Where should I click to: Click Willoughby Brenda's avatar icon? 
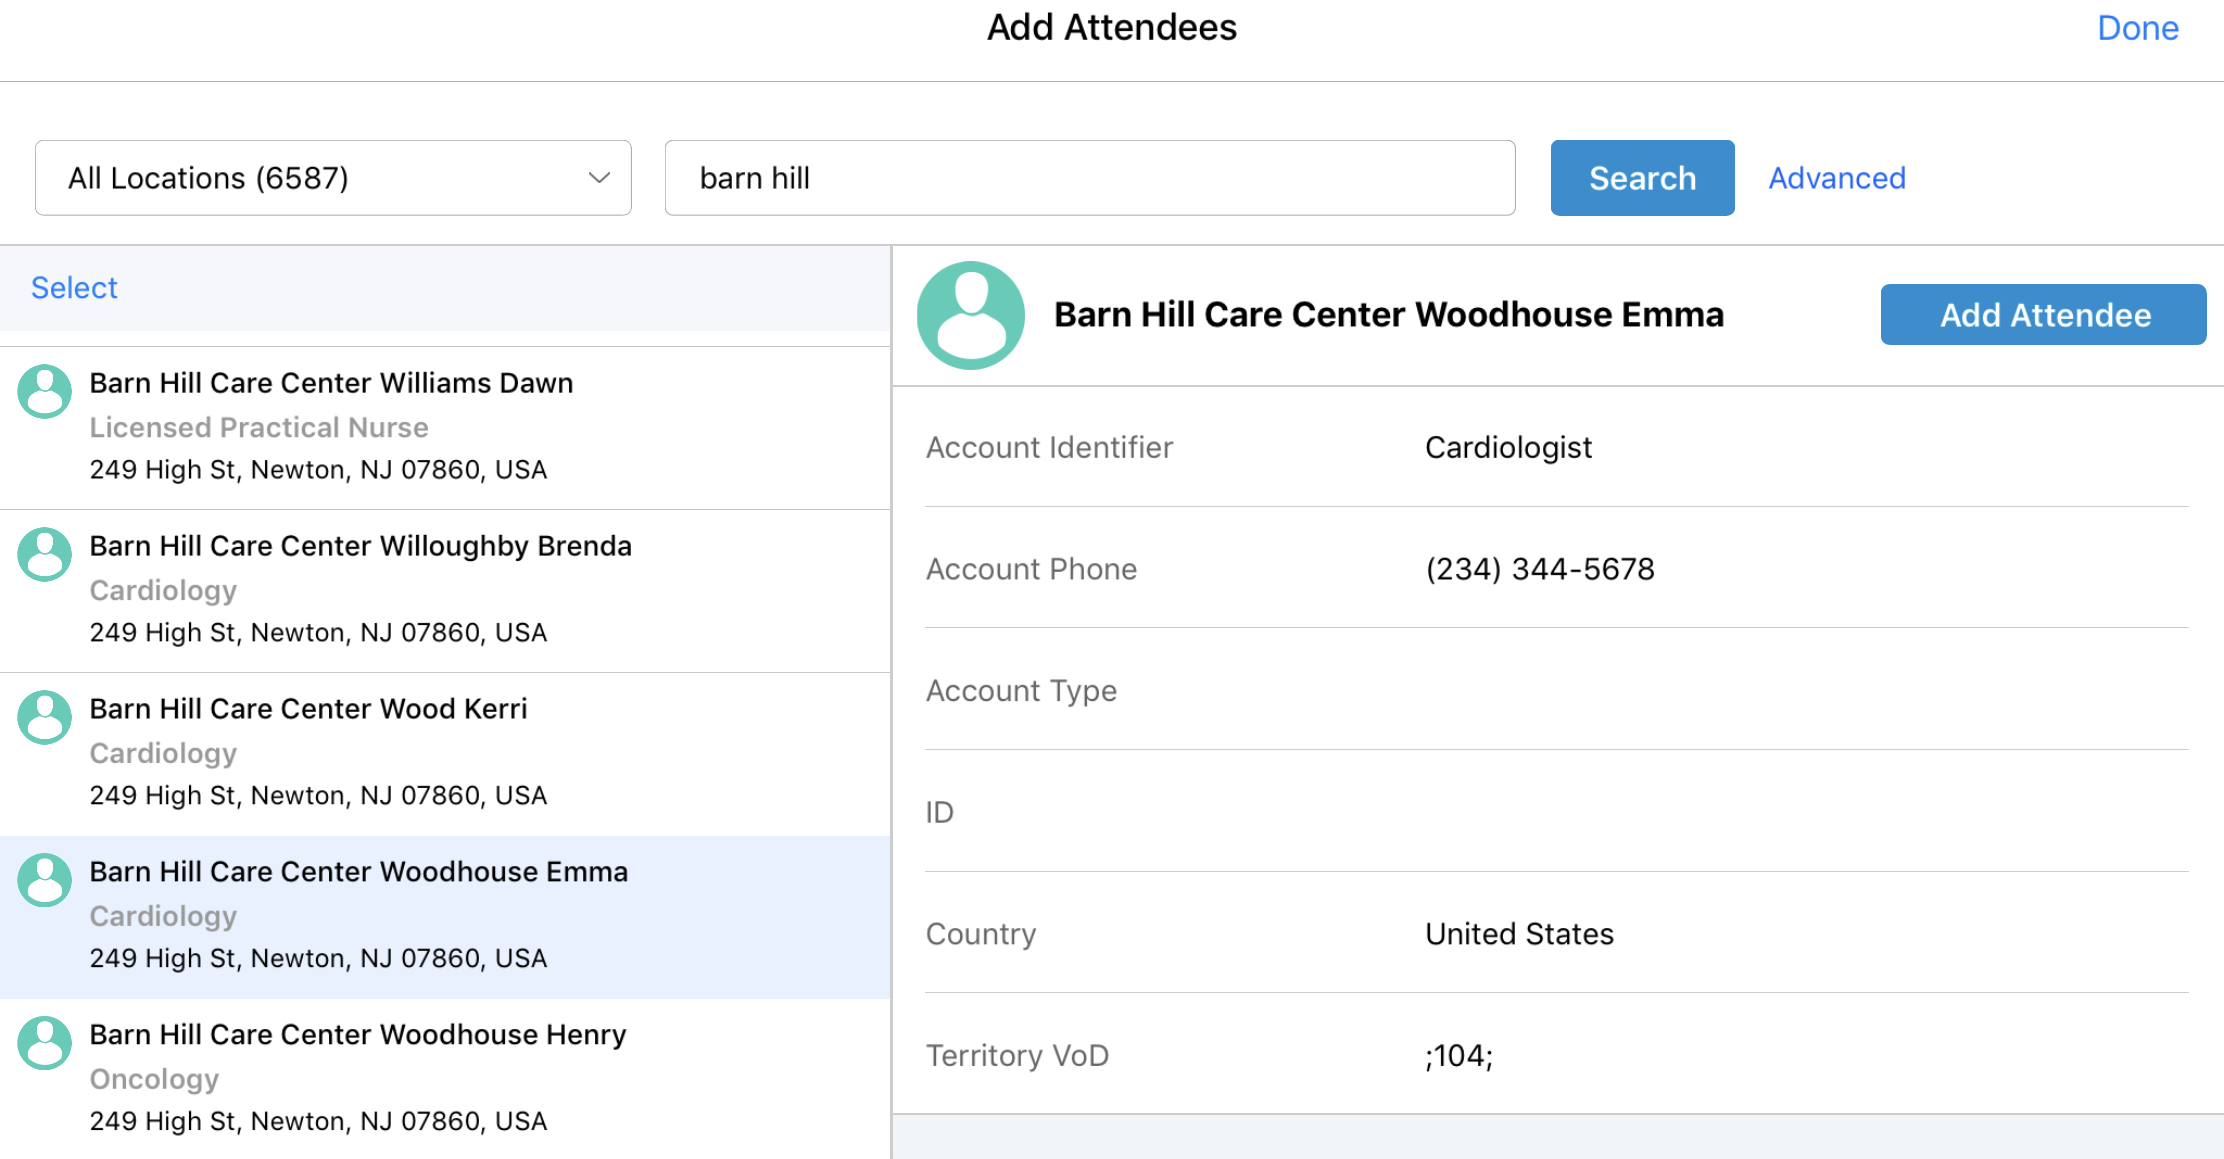45,554
